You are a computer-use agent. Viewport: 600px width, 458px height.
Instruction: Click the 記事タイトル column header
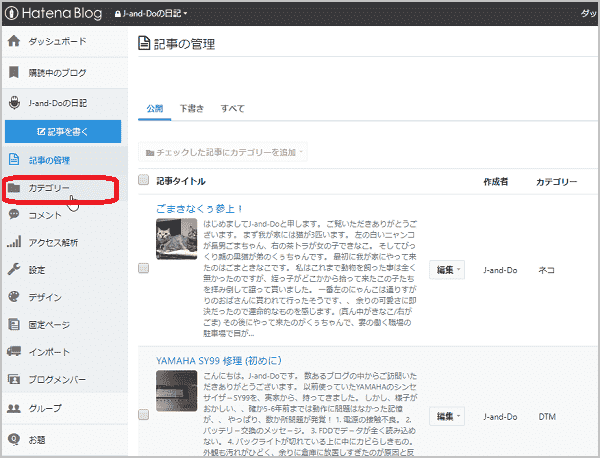point(181,181)
